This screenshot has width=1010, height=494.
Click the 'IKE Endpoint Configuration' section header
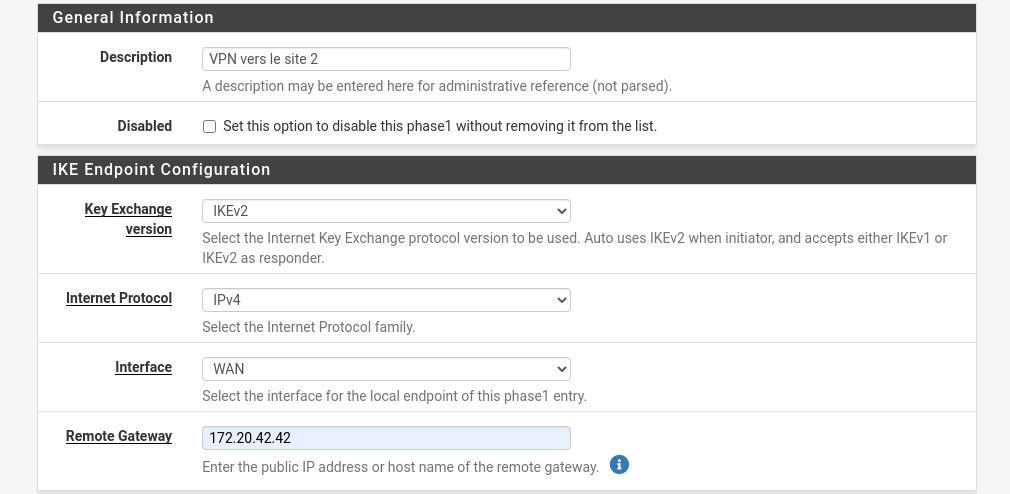(161, 170)
